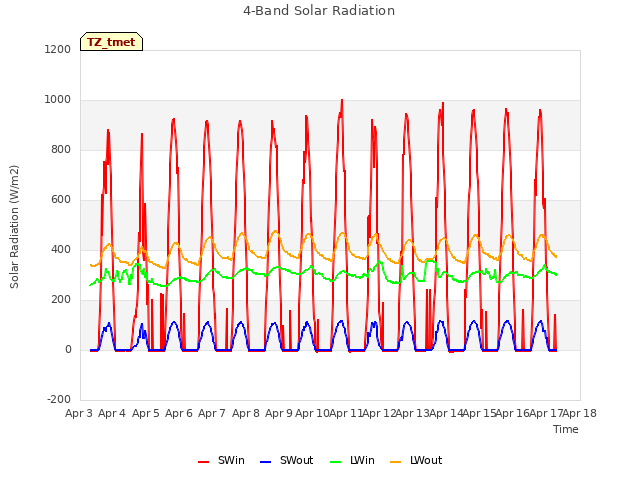
Task: Click the 400 y-axis label
Action: [x=61, y=250]
